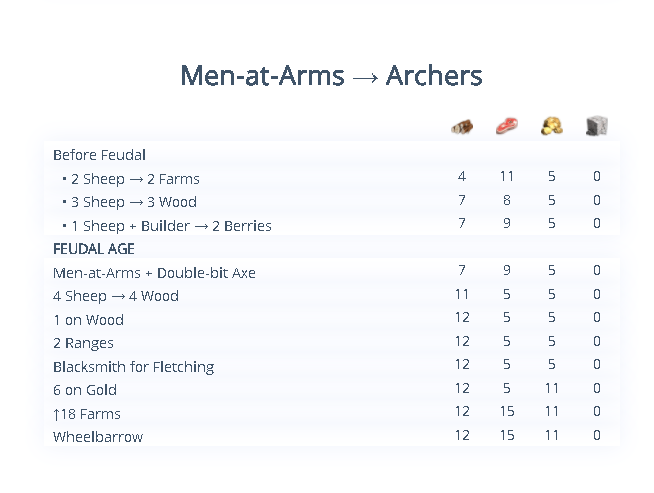Click wood count 4 in 2 Farms row
This screenshot has width=654, height=493.
(462, 177)
